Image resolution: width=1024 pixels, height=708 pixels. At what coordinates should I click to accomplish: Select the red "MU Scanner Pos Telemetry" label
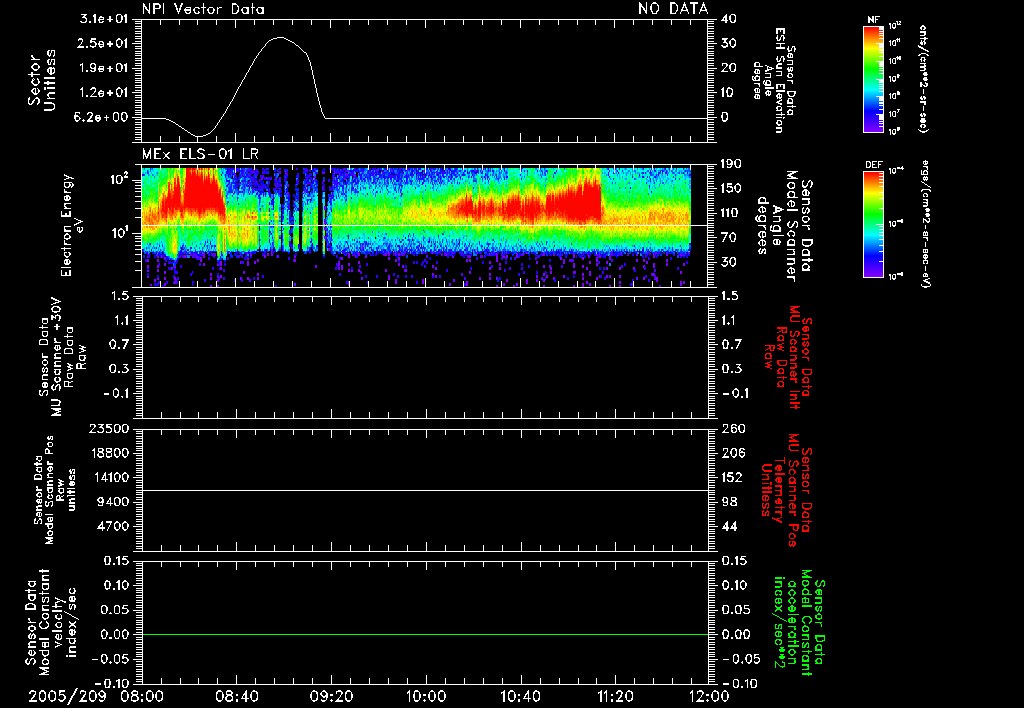point(787,491)
